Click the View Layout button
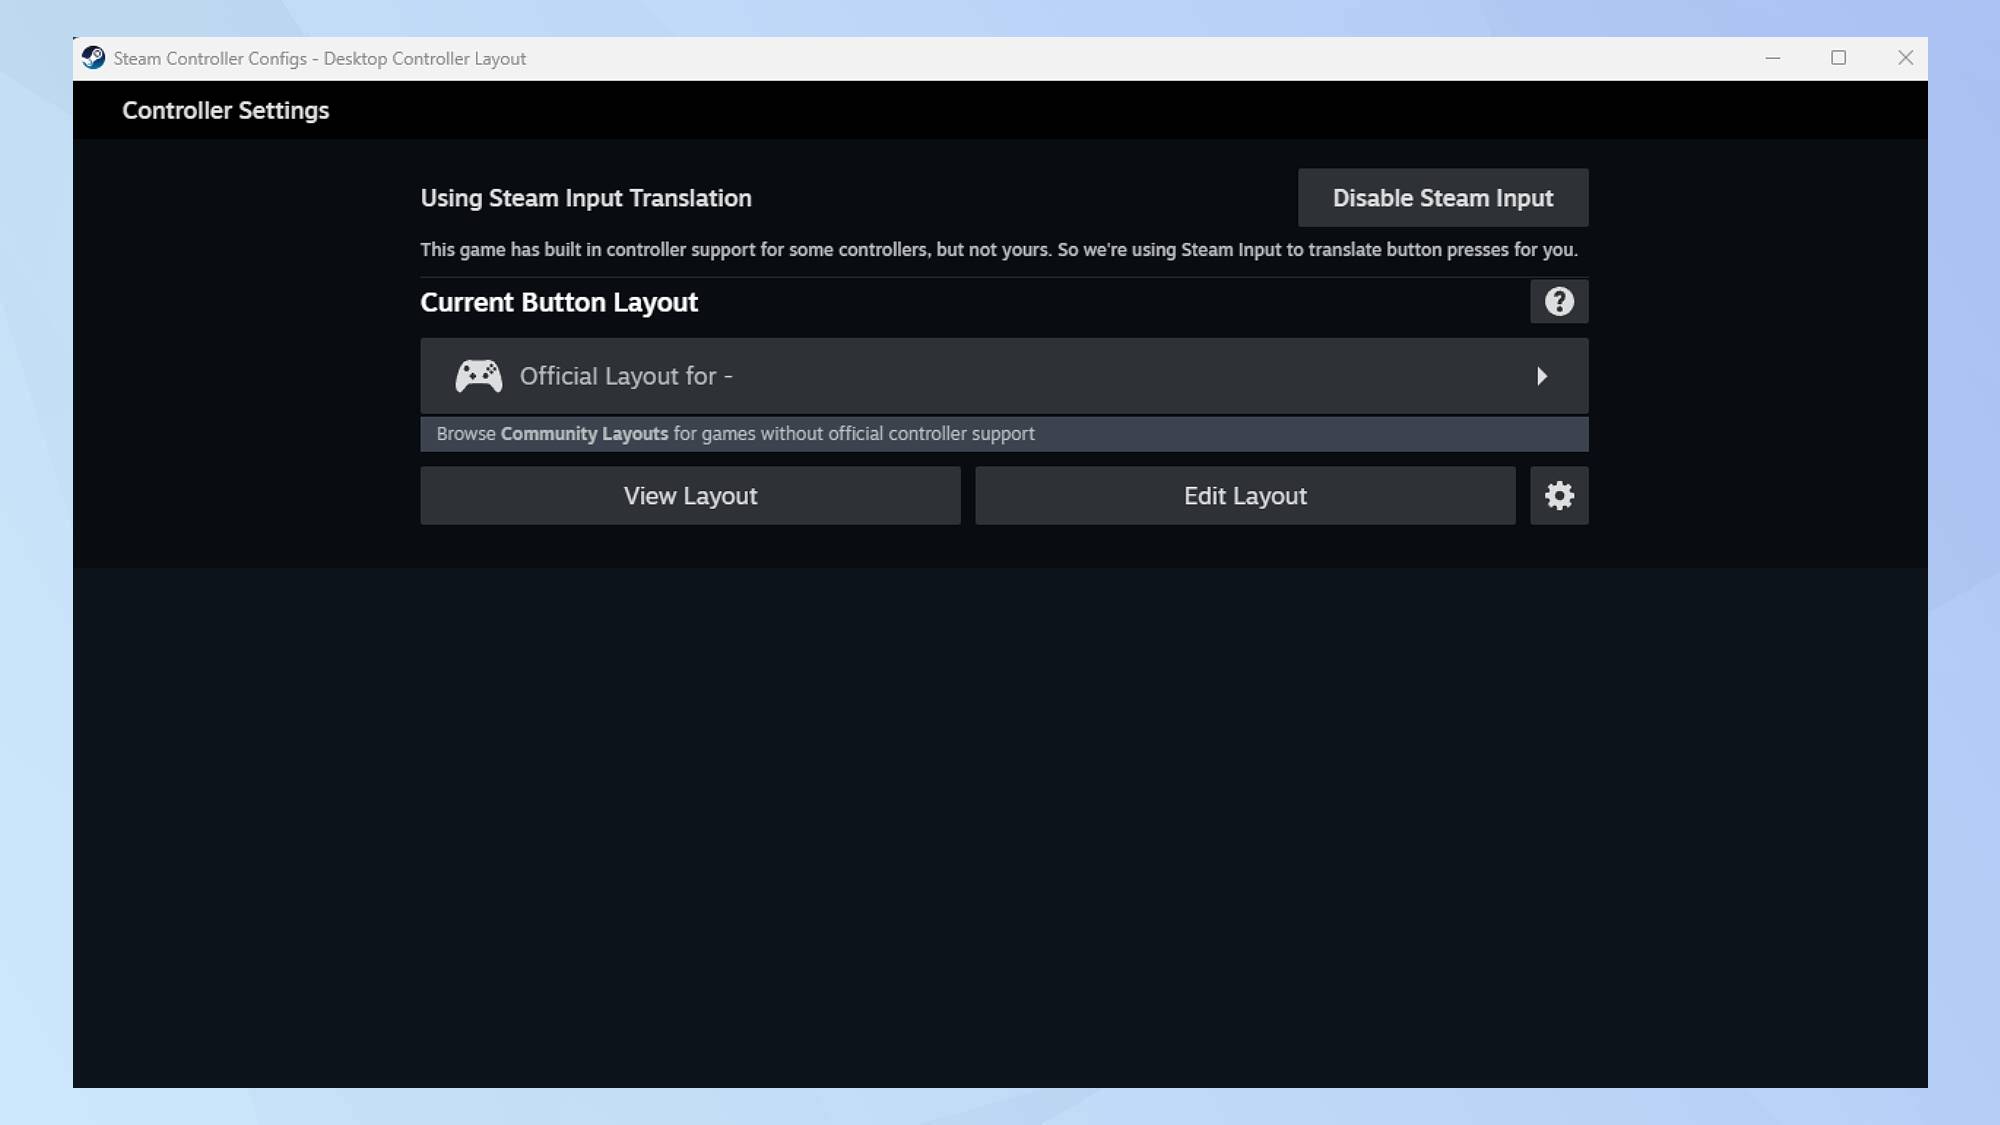This screenshot has height=1125, width=2000. (x=690, y=496)
